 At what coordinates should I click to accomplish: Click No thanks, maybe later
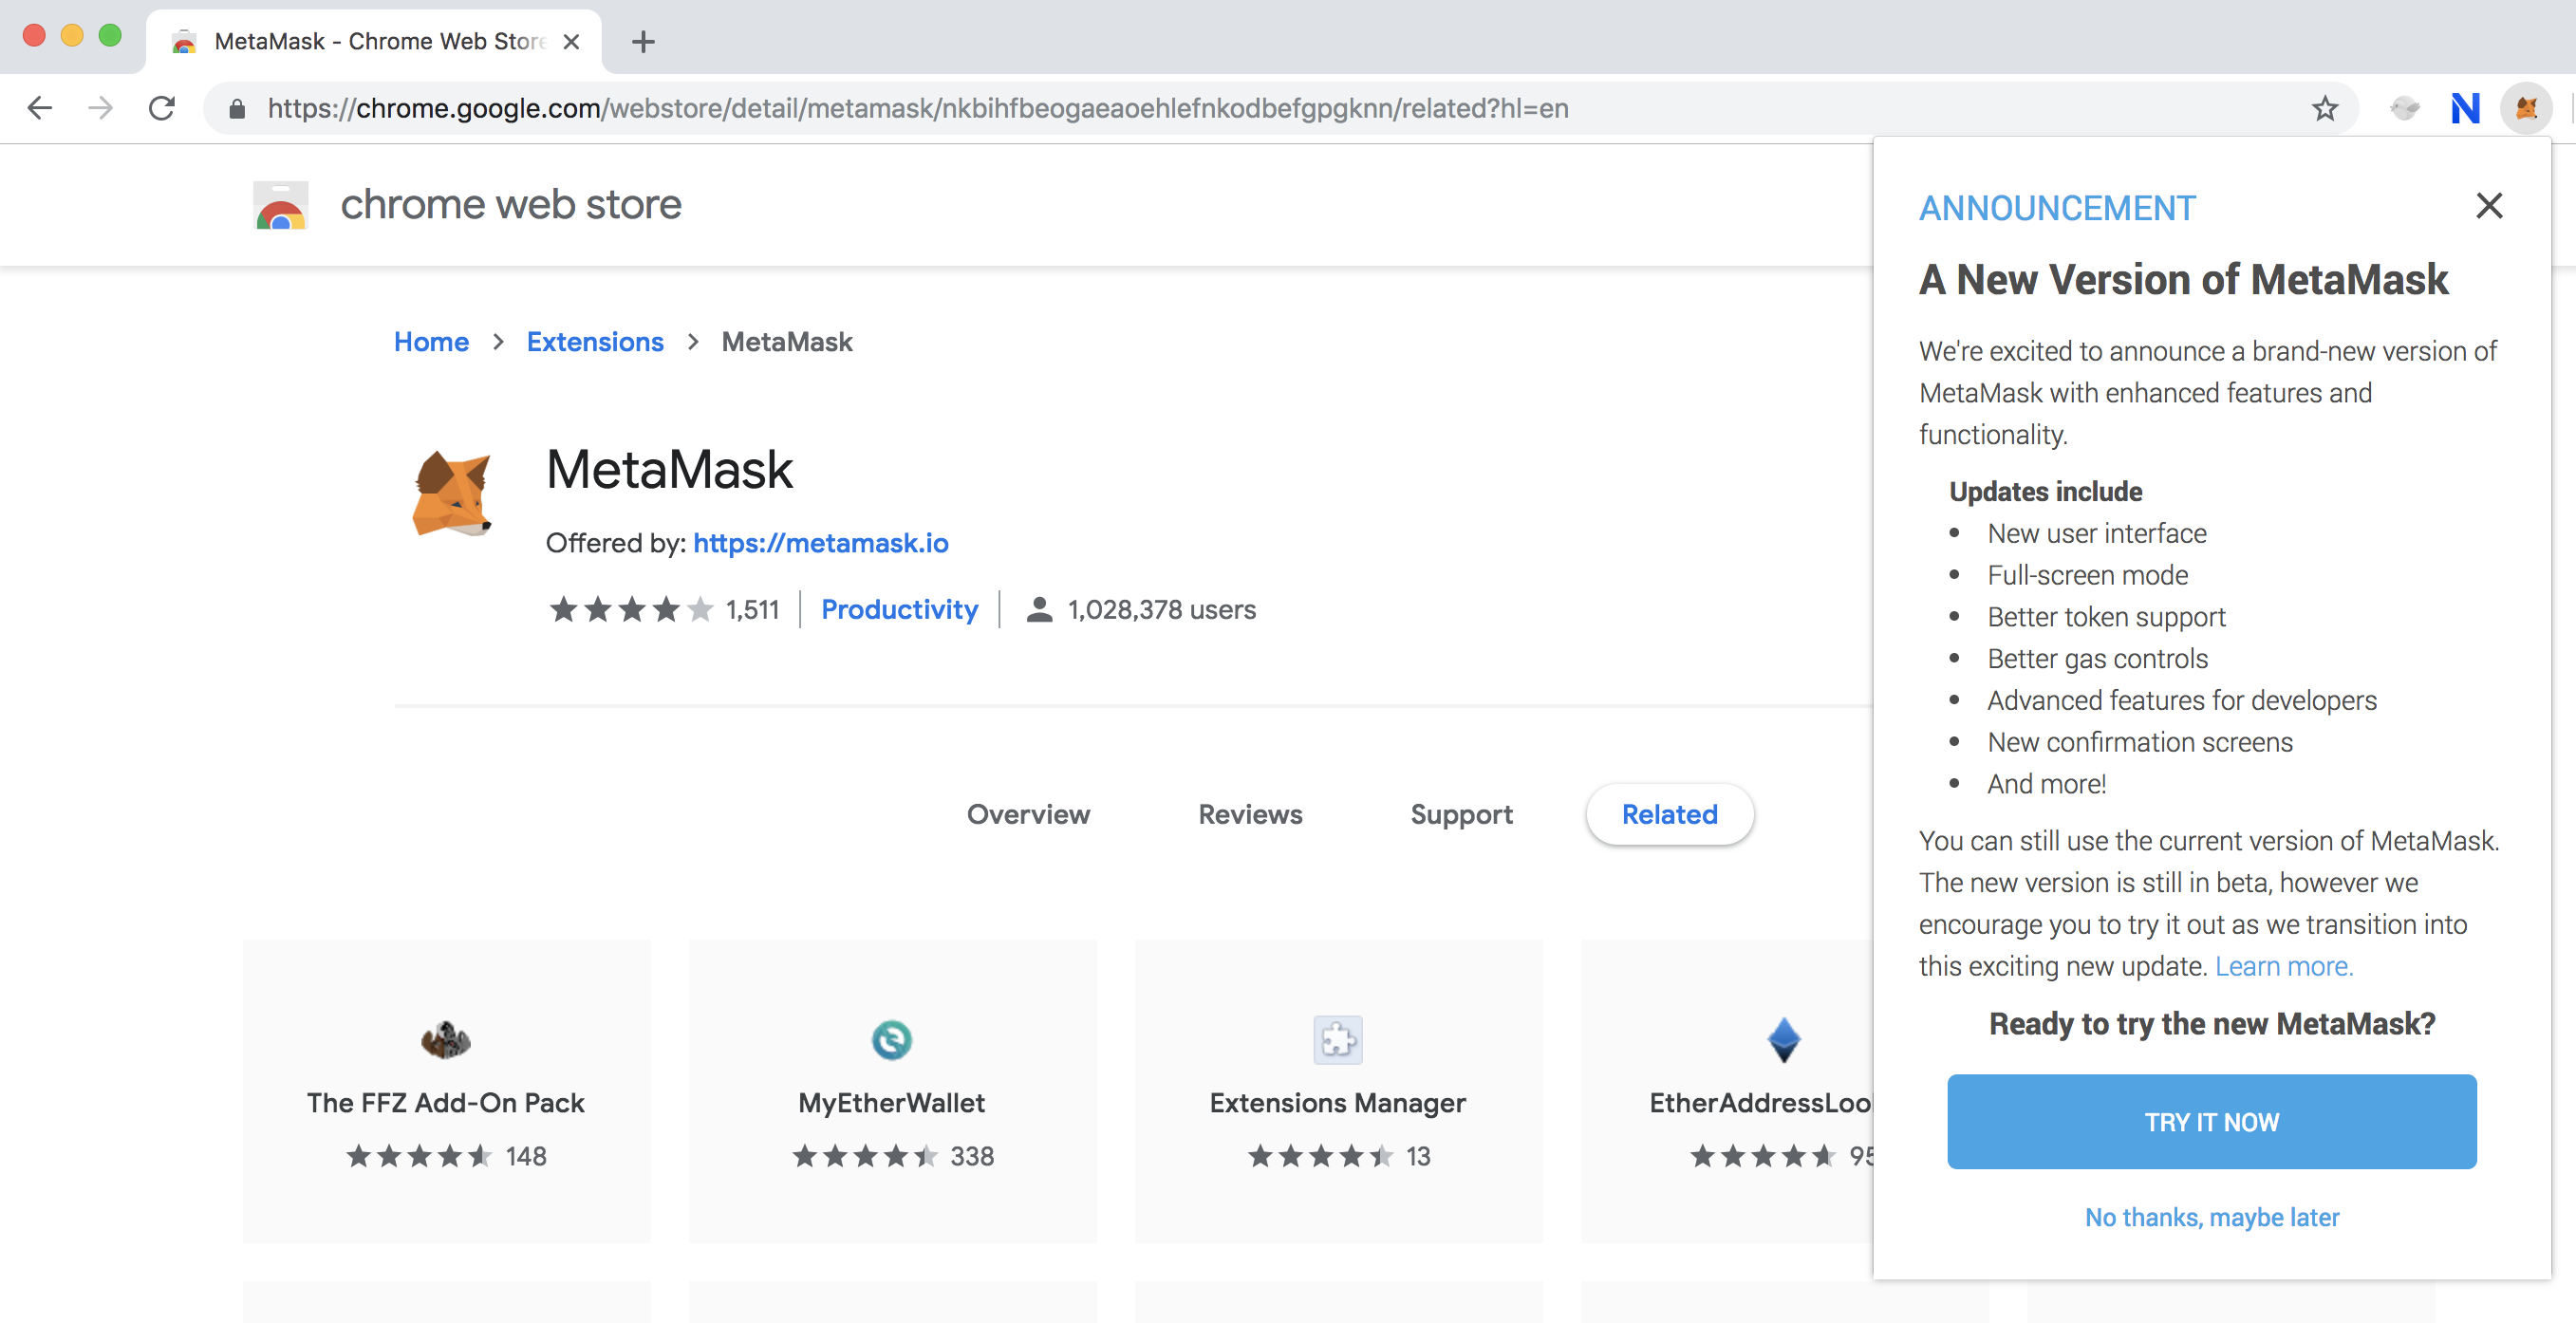point(2212,1217)
